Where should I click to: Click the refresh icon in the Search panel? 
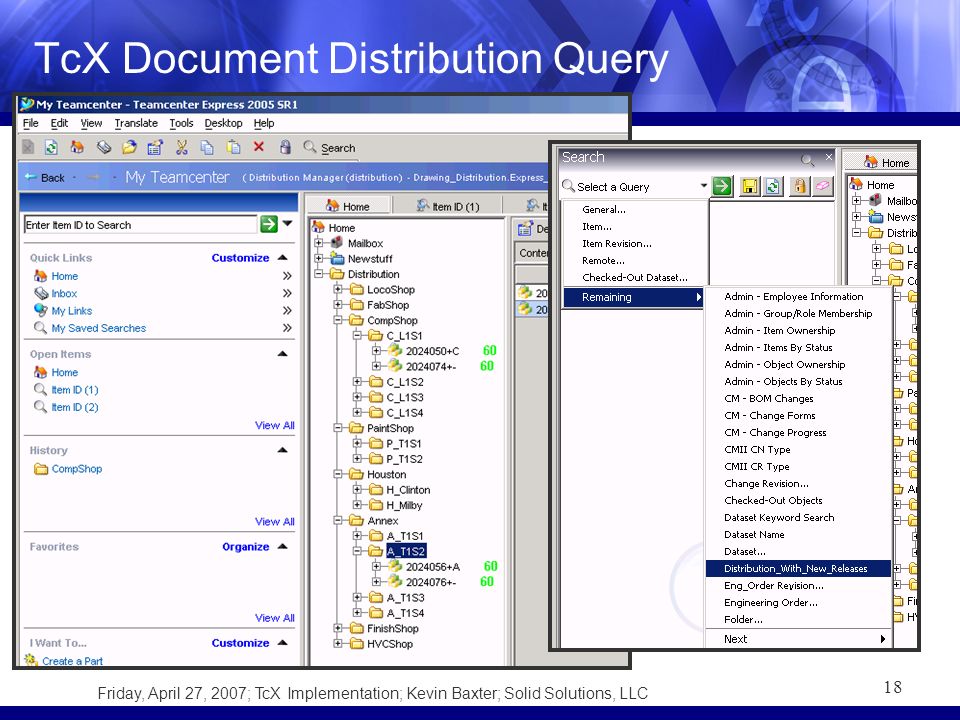pos(773,186)
